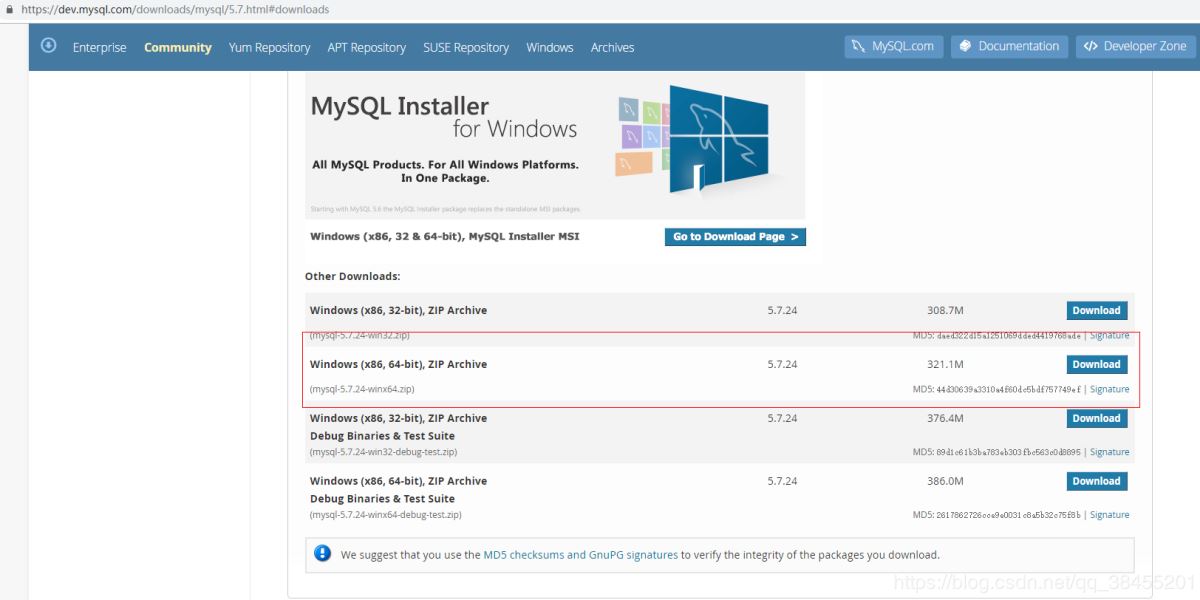
Task: Go to APT Repository section
Action: [366, 47]
